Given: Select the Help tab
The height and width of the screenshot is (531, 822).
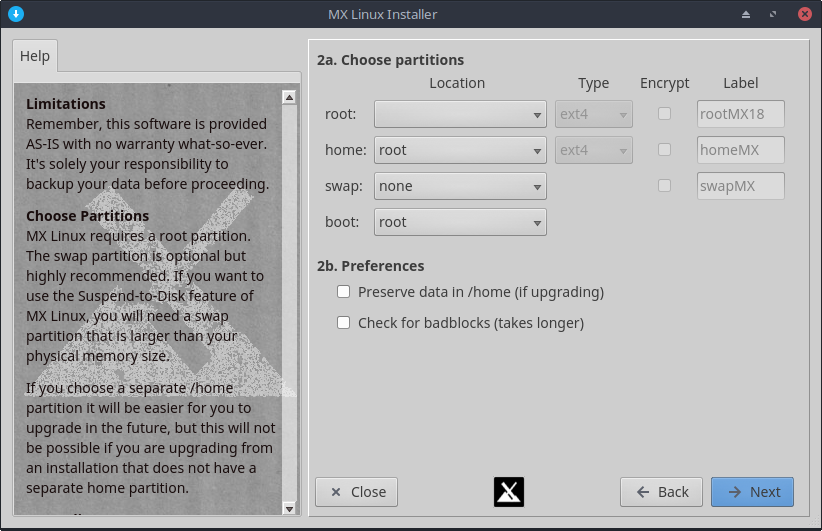Looking at the screenshot, I should pos(35,56).
